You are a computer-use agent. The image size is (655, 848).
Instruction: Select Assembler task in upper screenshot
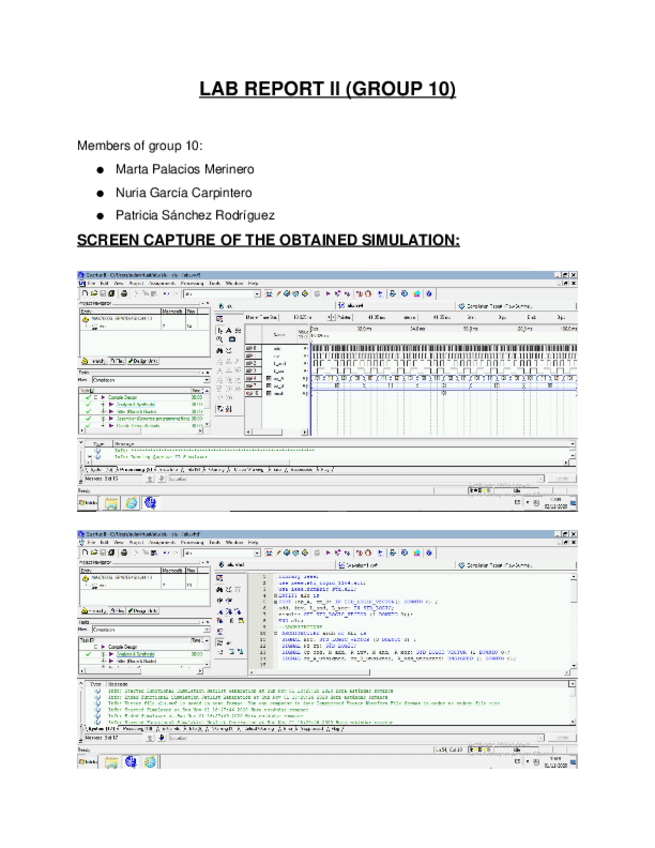153,419
